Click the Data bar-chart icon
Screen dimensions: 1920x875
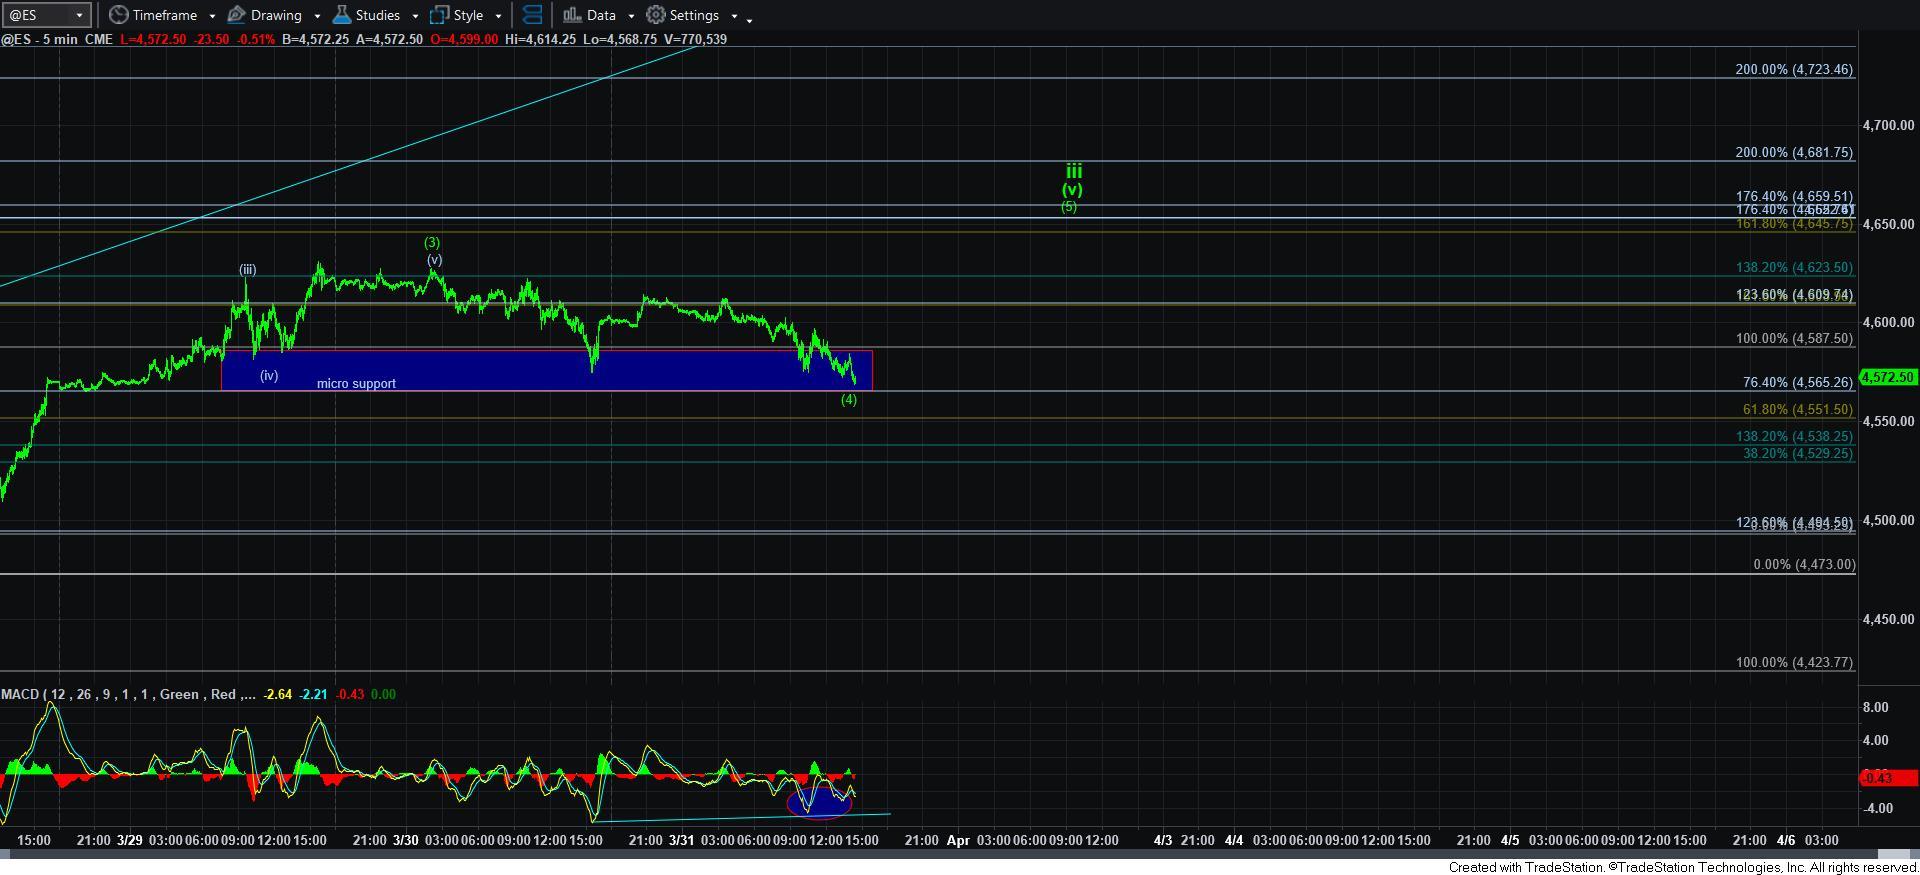point(571,15)
